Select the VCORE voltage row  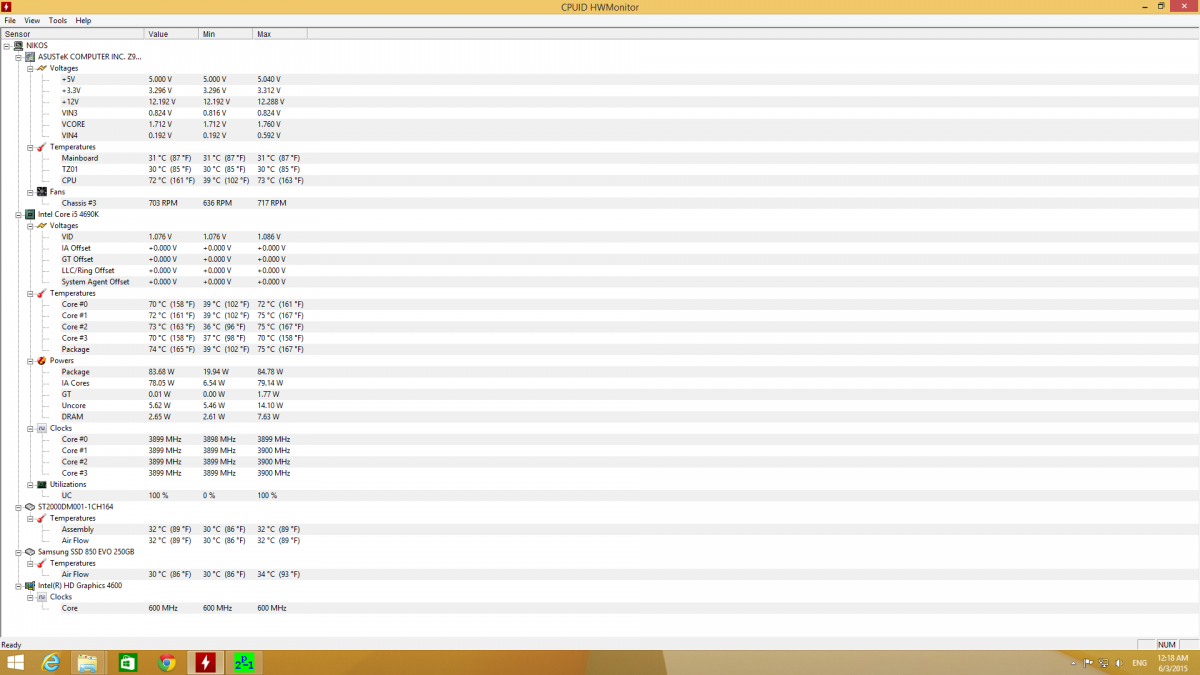pos(600,124)
